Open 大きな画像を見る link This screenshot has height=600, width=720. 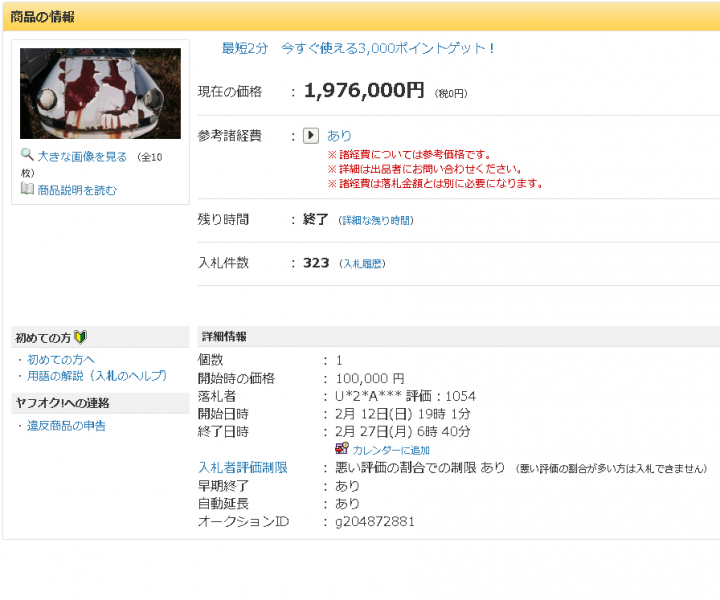coord(82,157)
